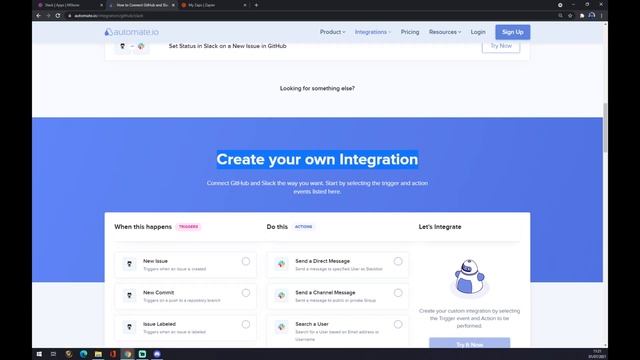This screenshot has width=640, height=360.
Task: Select the New Commit trigger radio button
Action: coord(246,293)
